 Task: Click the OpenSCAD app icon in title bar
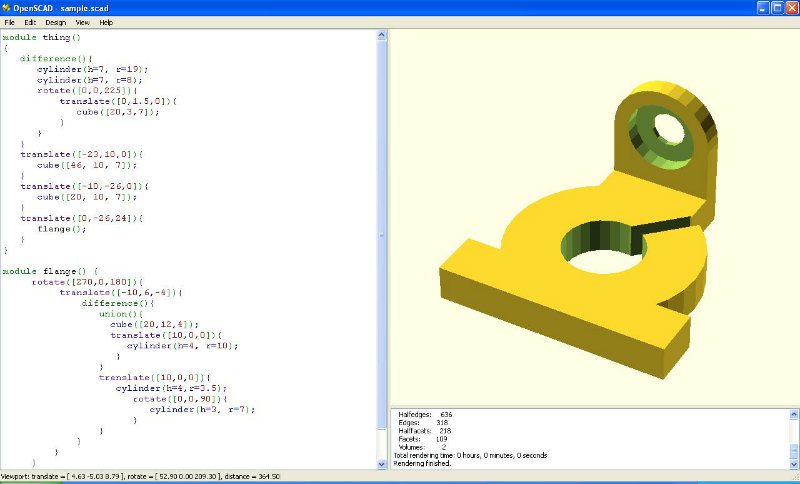pos(6,8)
